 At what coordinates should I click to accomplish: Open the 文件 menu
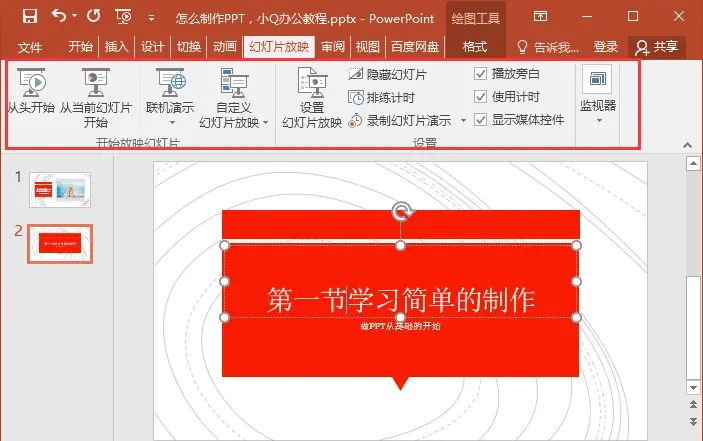click(x=30, y=47)
